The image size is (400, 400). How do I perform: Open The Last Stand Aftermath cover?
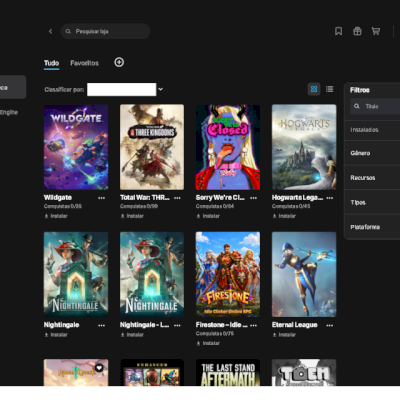point(228,372)
